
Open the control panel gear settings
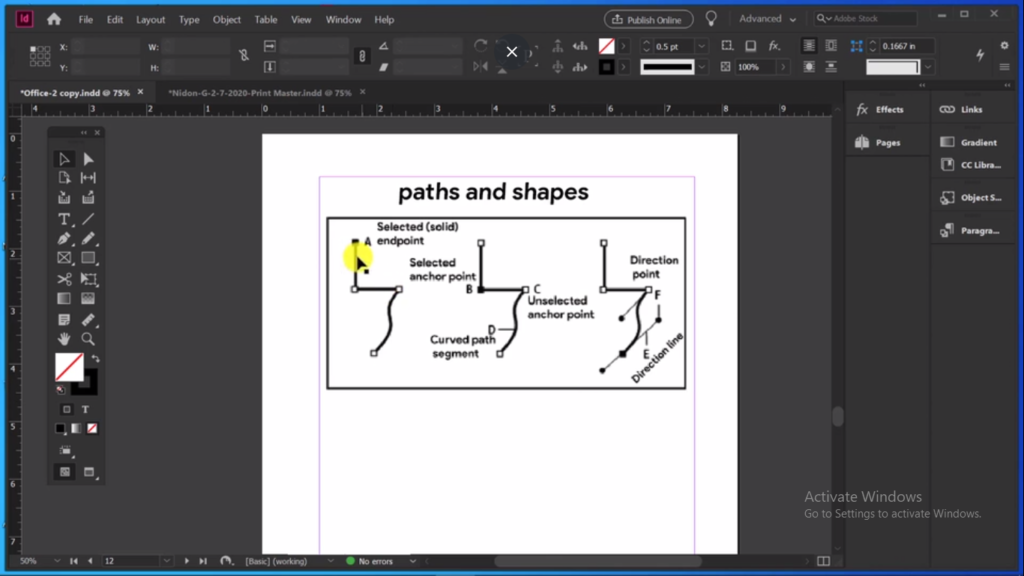[x=1004, y=45]
